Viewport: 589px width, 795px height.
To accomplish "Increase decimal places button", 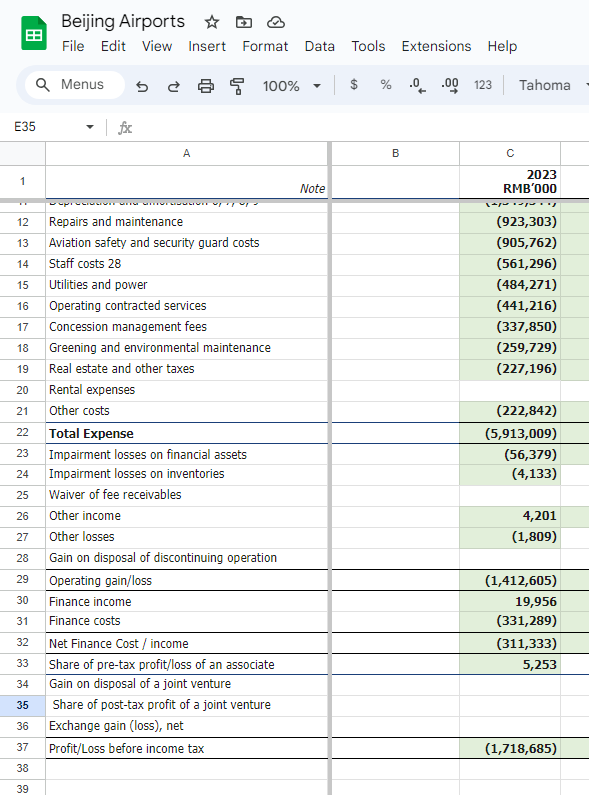I will tap(450, 85).
